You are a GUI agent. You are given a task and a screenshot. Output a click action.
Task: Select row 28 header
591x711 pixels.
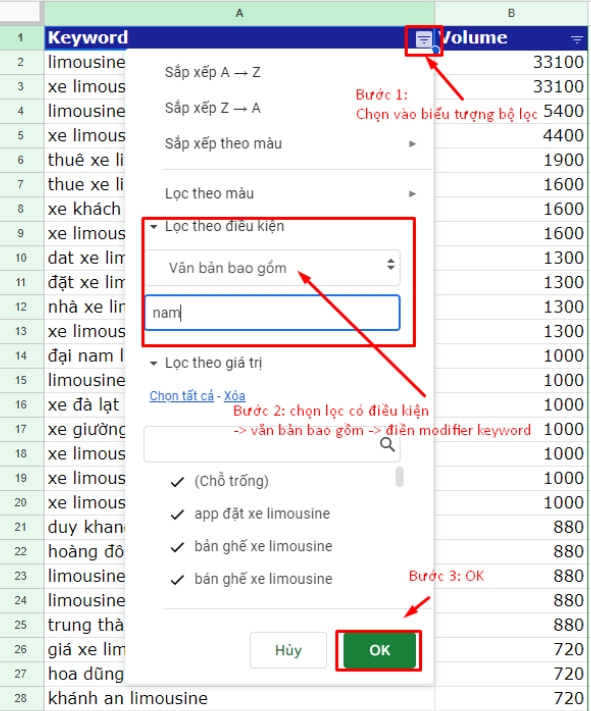coord(21,698)
